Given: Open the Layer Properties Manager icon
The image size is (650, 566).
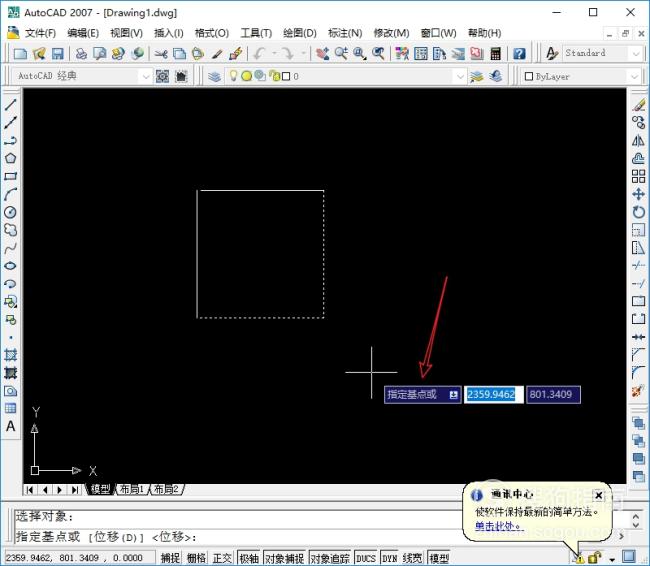Looking at the screenshot, I should click(x=214, y=76).
